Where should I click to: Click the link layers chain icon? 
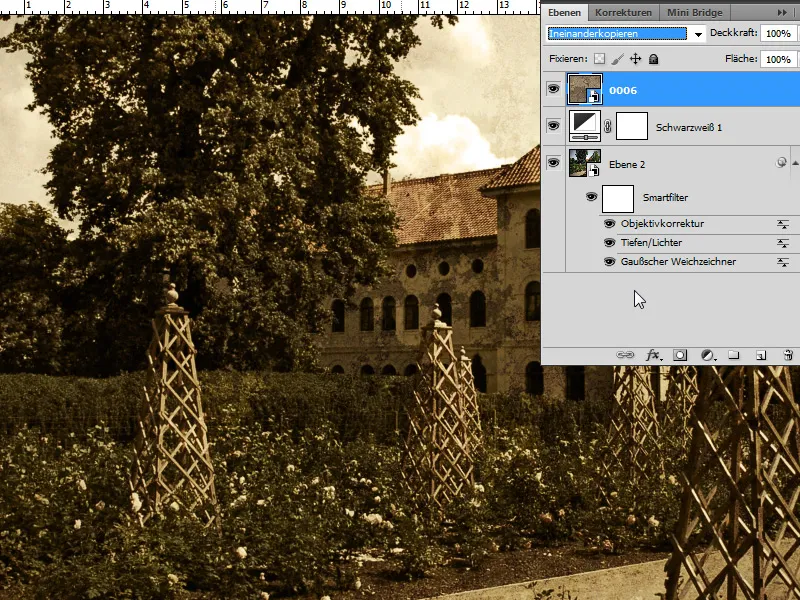625,355
